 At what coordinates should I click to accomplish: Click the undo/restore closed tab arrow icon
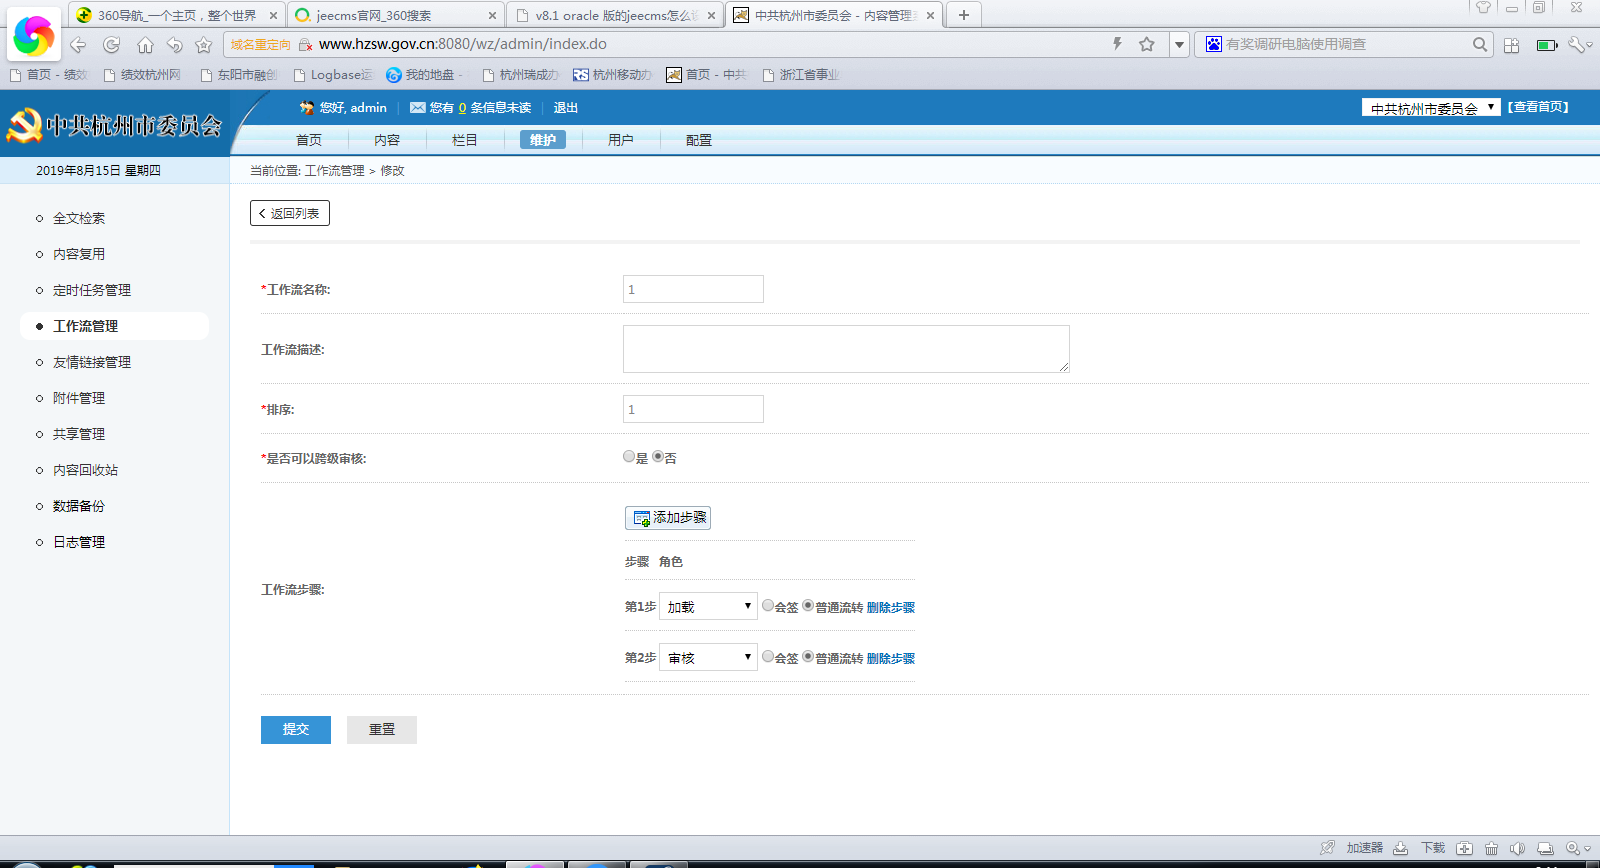175,45
